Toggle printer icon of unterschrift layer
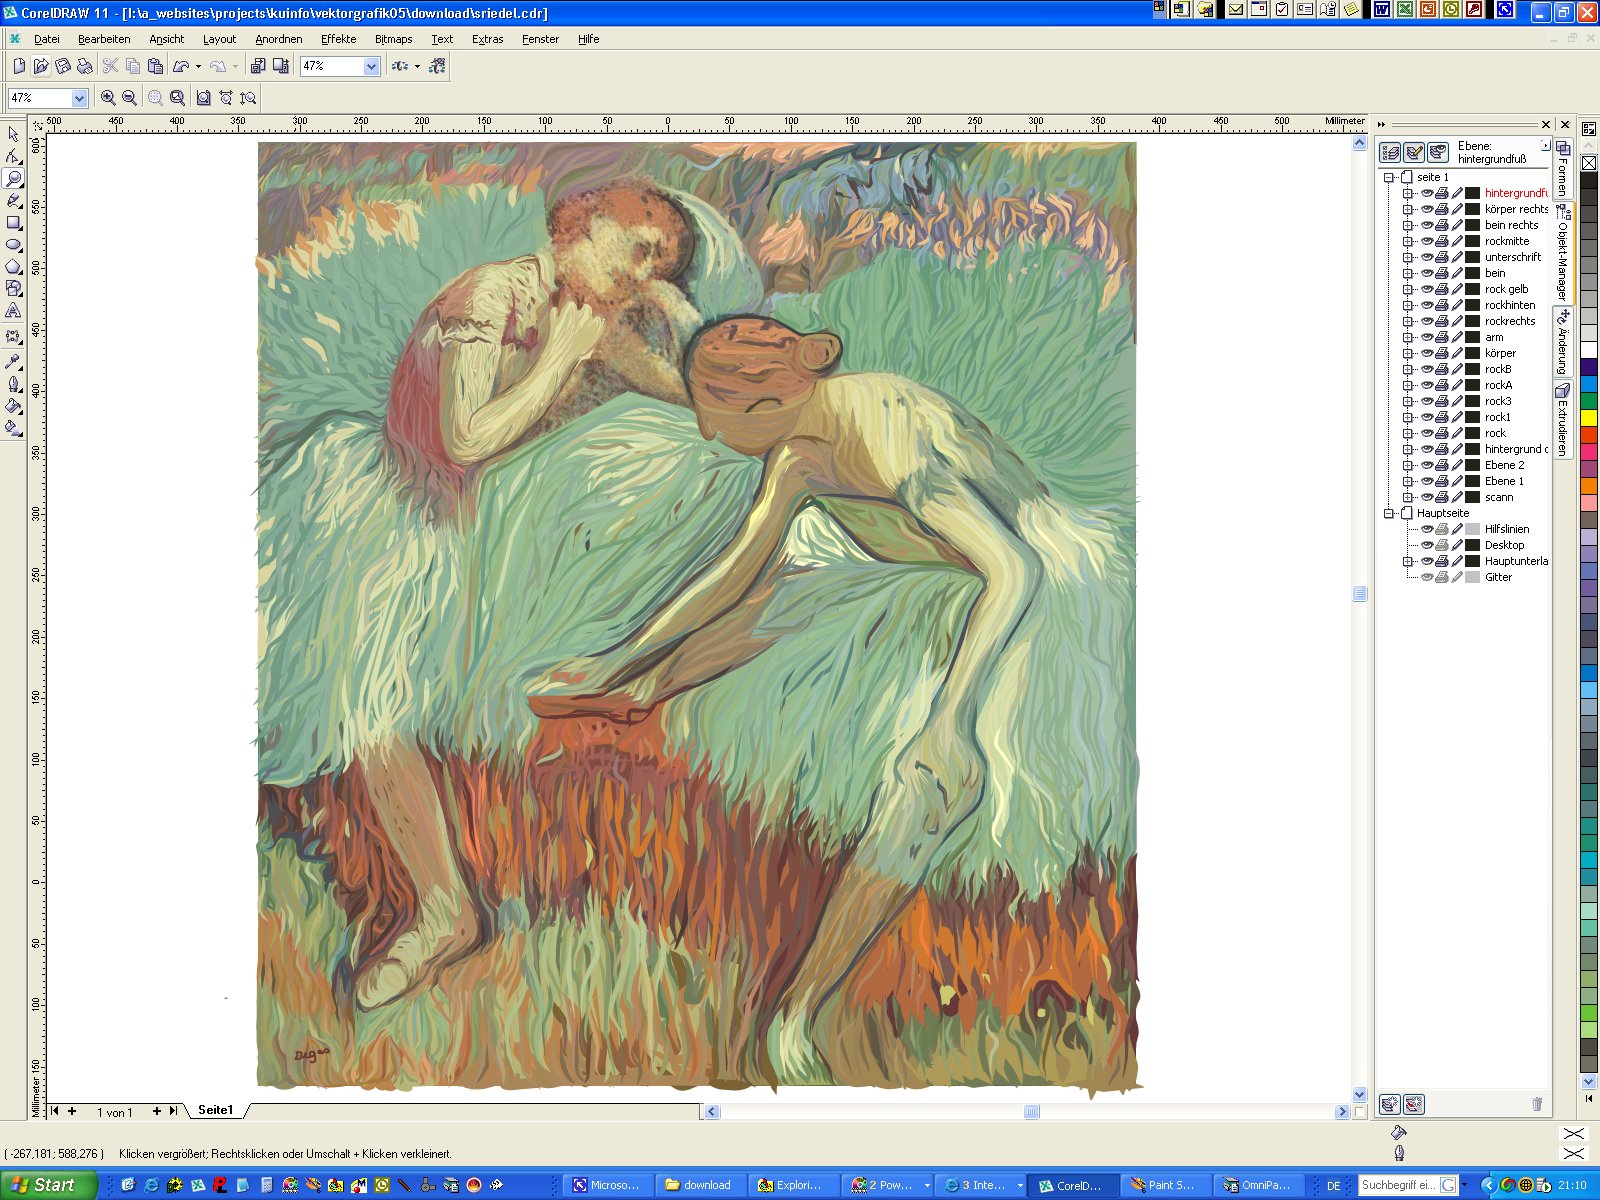Viewport: 1600px width, 1200px height. (x=1442, y=257)
